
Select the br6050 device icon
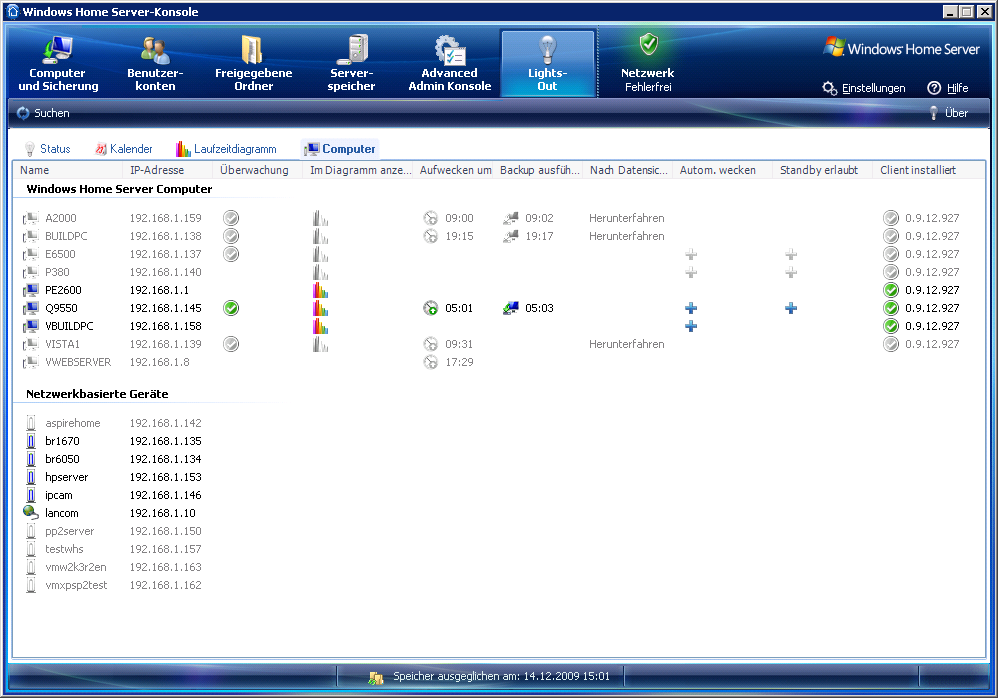click(31, 459)
